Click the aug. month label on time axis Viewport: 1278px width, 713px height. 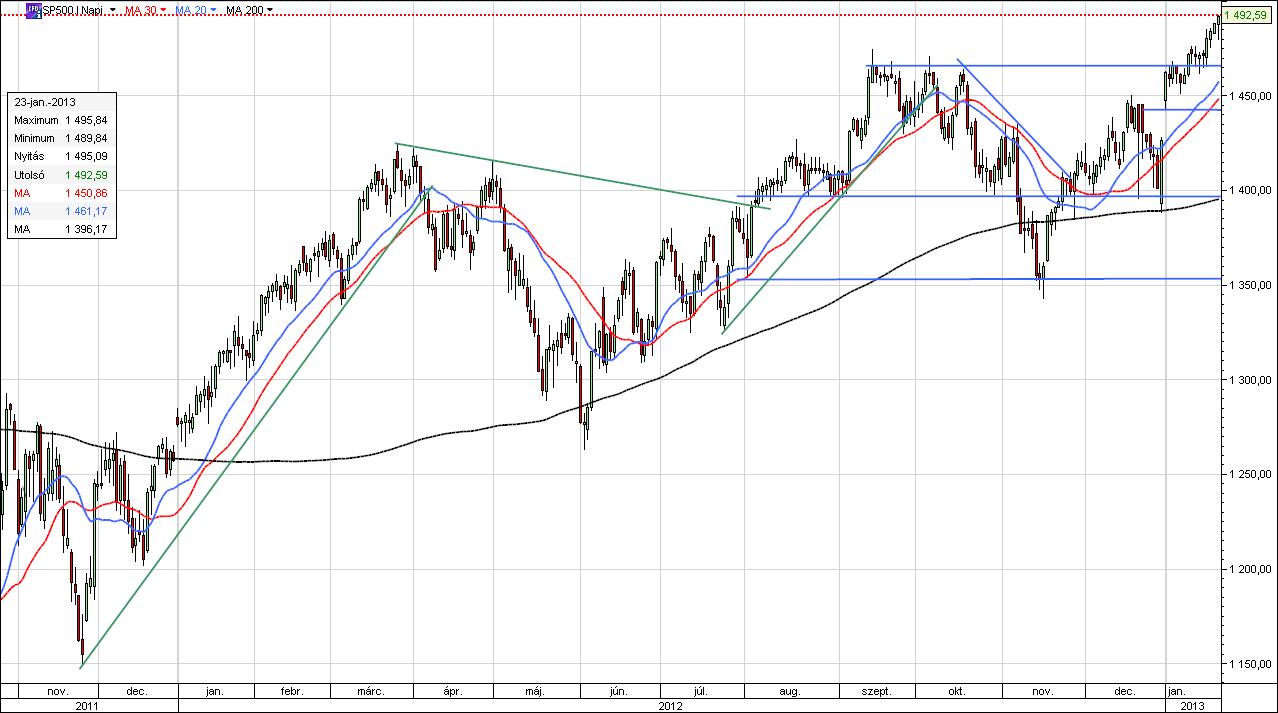[789, 691]
